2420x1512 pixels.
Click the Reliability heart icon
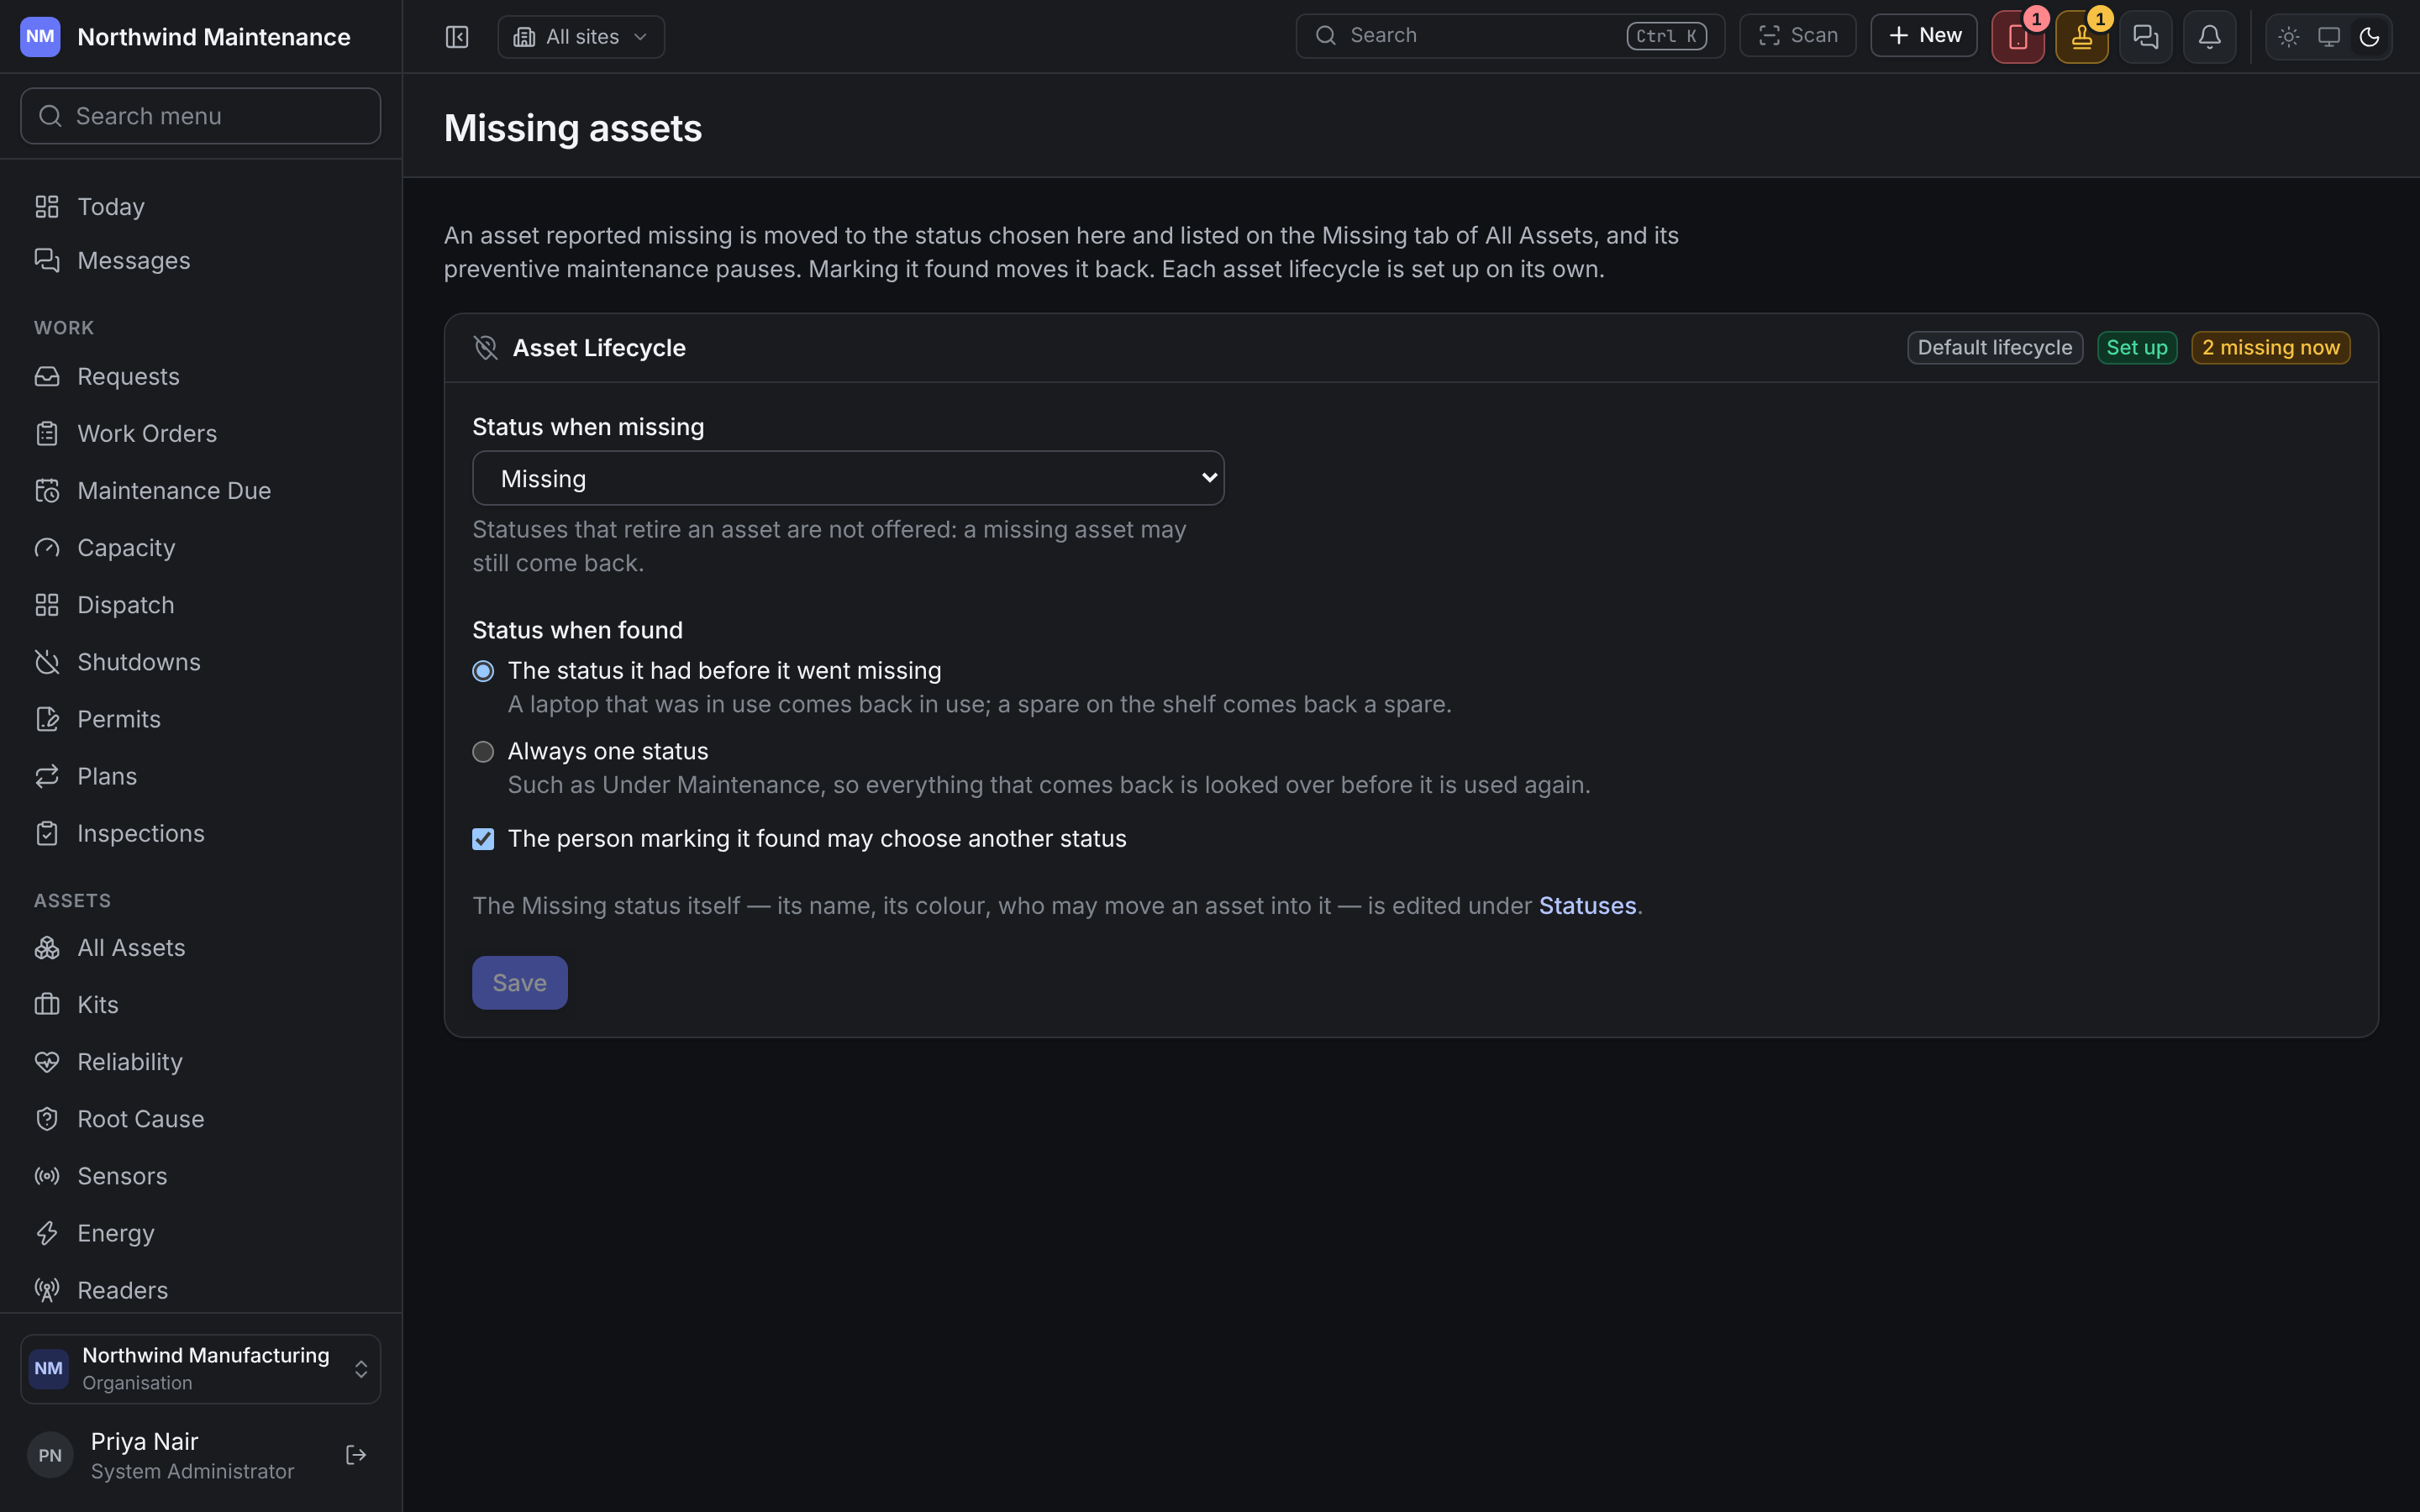click(x=47, y=1062)
